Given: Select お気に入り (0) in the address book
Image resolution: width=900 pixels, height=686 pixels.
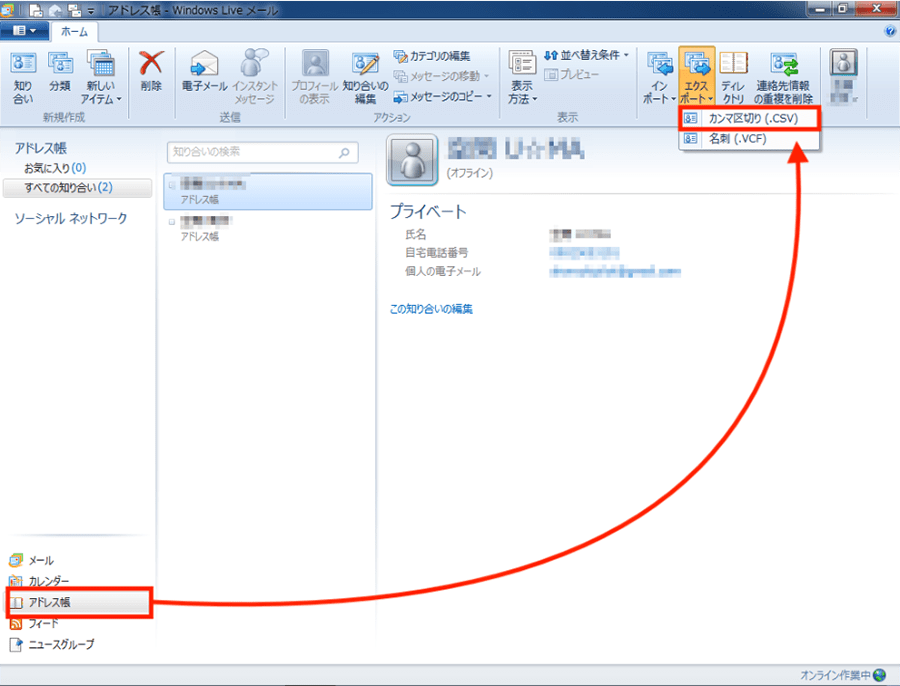Looking at the screenshot, I should click(55, 168).
